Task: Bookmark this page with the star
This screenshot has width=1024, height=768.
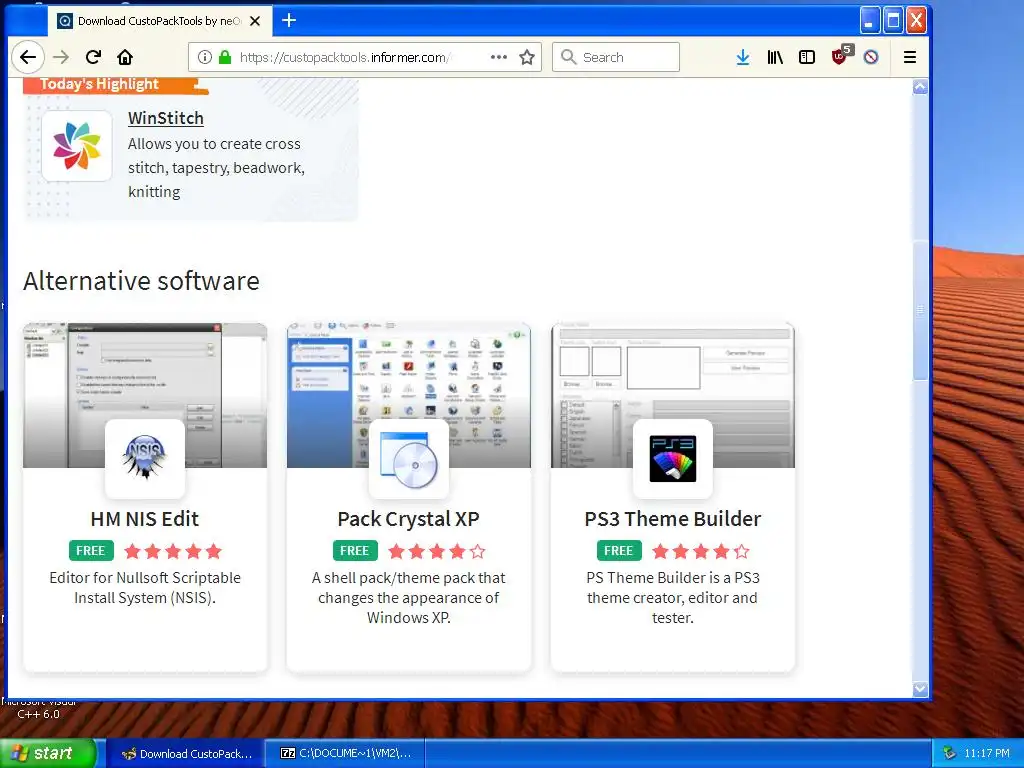Action: [527, 57]
